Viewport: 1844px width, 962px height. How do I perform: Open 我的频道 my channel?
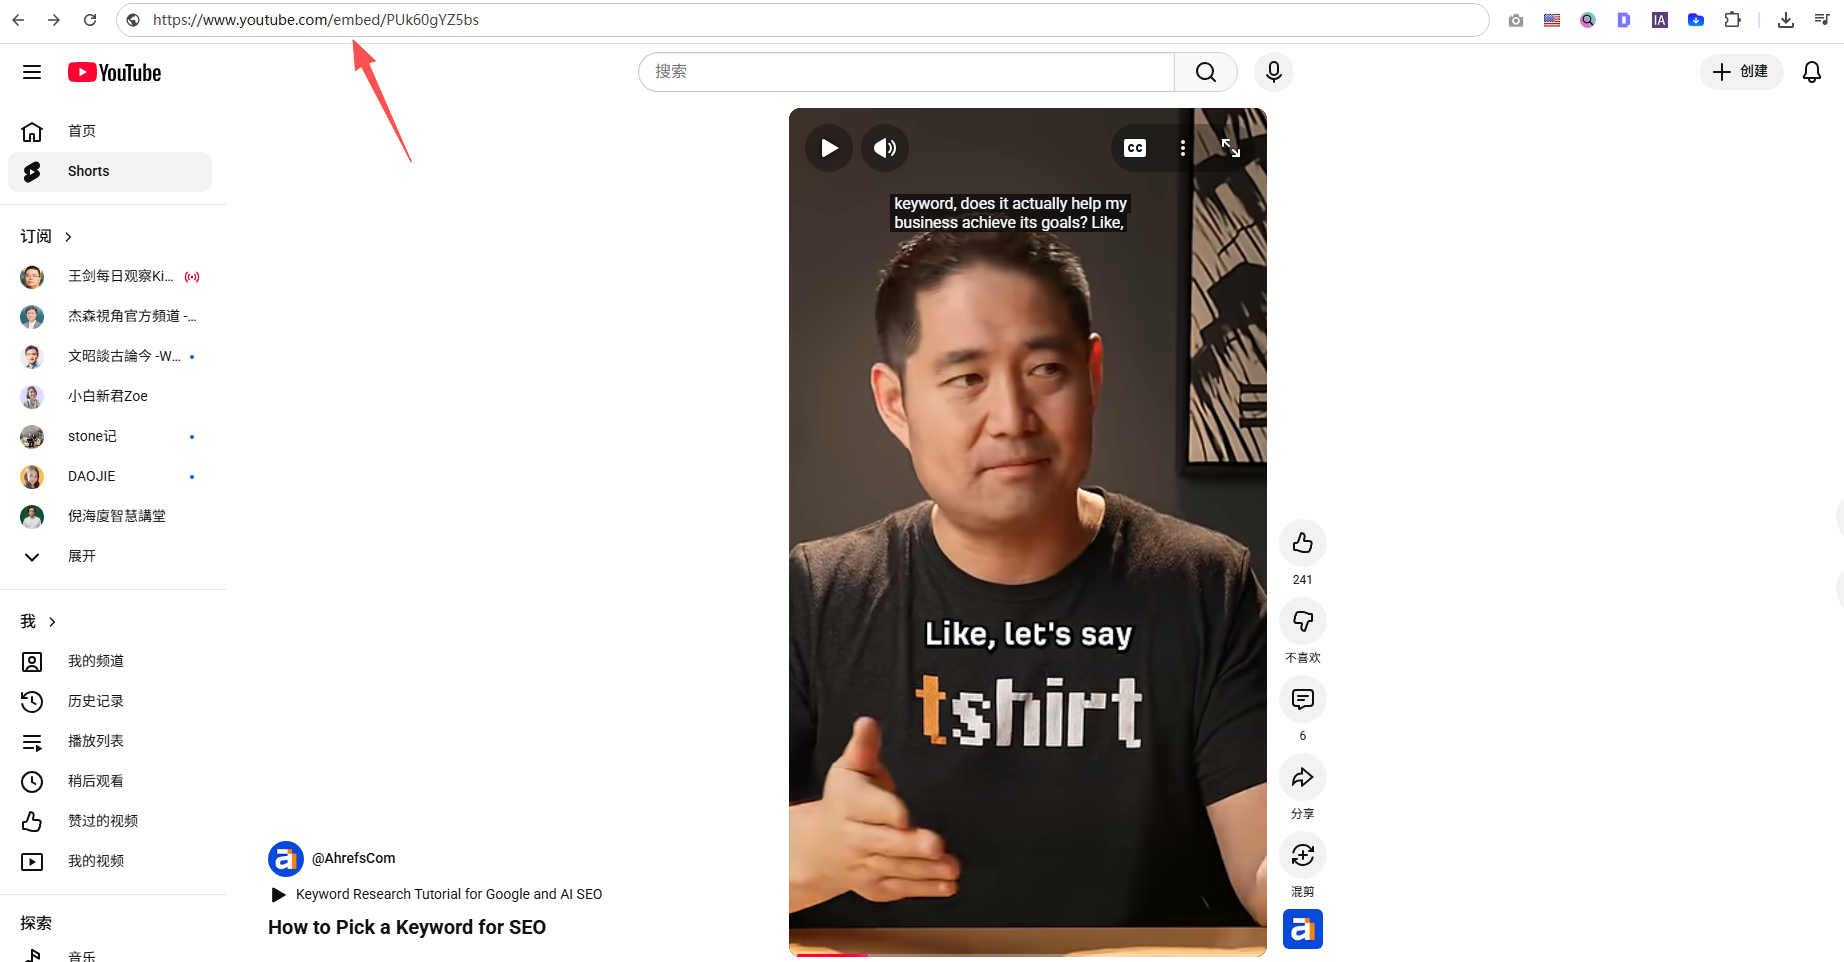pyautogui.click(x=110, y=661)
